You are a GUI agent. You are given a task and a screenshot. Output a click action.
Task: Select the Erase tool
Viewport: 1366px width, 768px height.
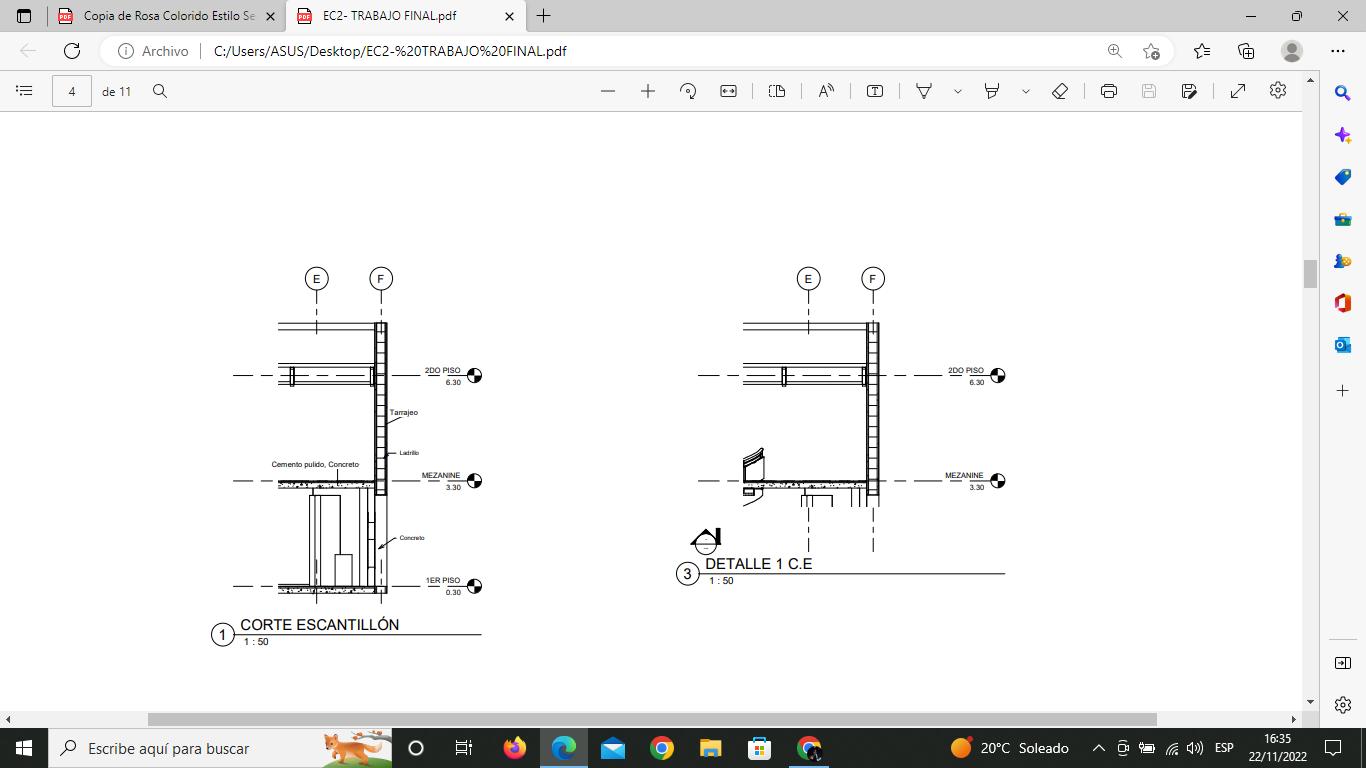pyautogui.click(x=1060, y=91)
